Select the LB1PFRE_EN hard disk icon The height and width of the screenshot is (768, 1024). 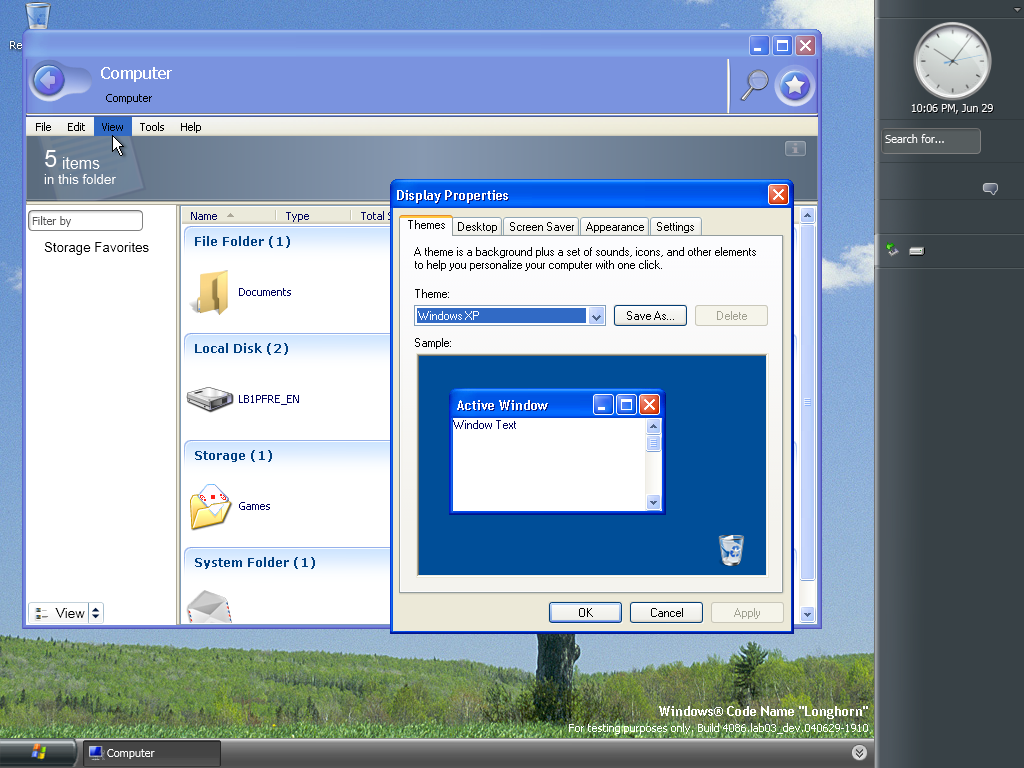tap(210, 399)
